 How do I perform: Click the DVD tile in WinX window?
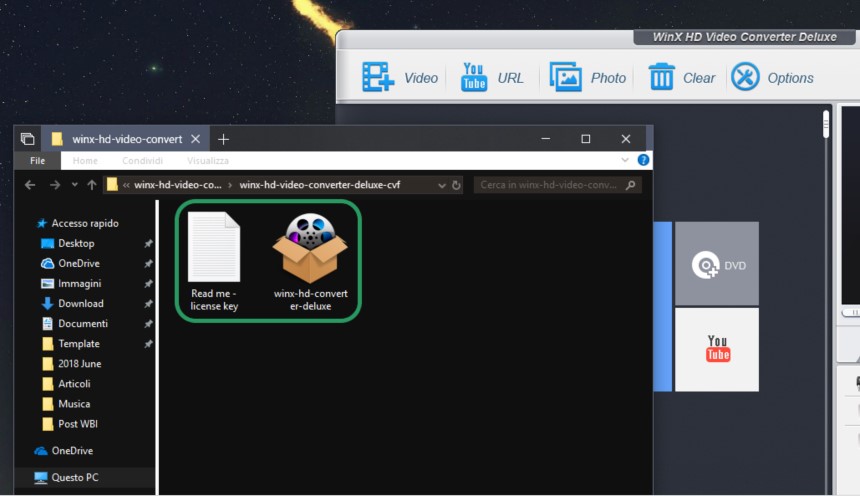(717, 263)
